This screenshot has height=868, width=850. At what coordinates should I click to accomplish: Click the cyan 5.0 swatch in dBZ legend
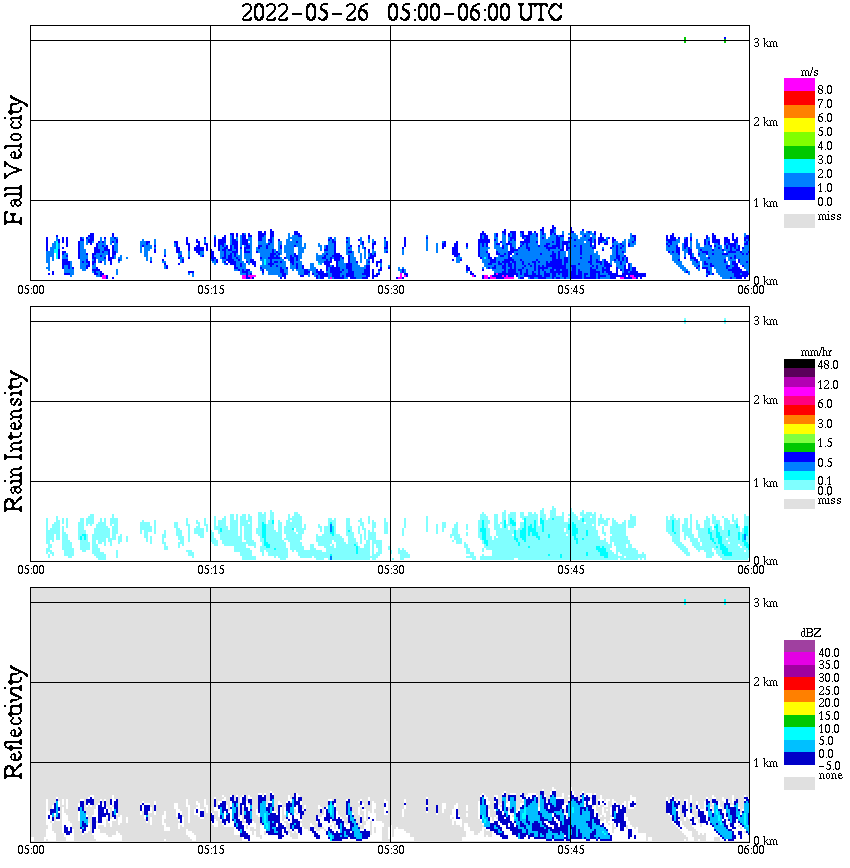click(x=799, y=734)
